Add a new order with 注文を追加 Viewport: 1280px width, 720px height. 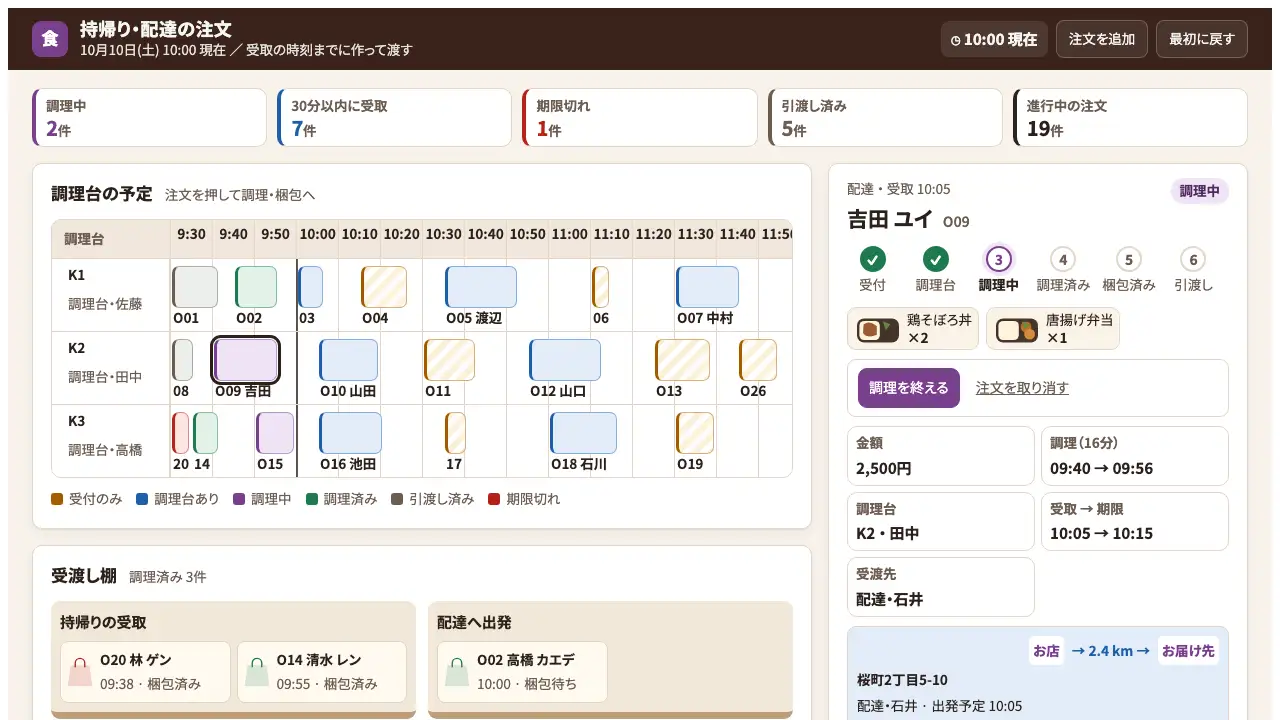pos(1102,39)
